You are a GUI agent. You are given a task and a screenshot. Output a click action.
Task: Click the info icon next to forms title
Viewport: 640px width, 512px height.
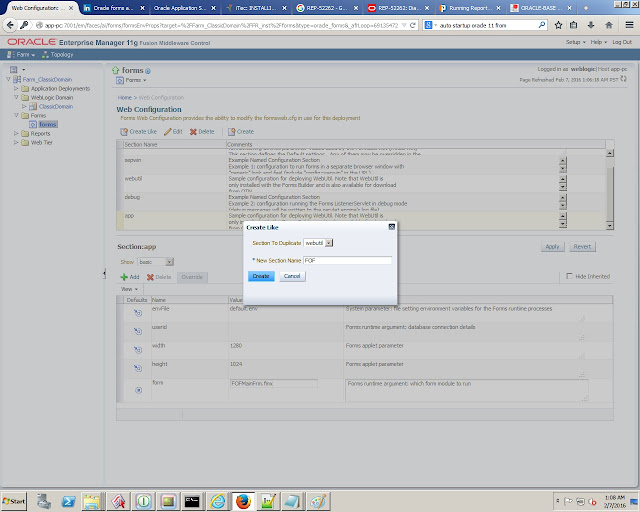148,71
